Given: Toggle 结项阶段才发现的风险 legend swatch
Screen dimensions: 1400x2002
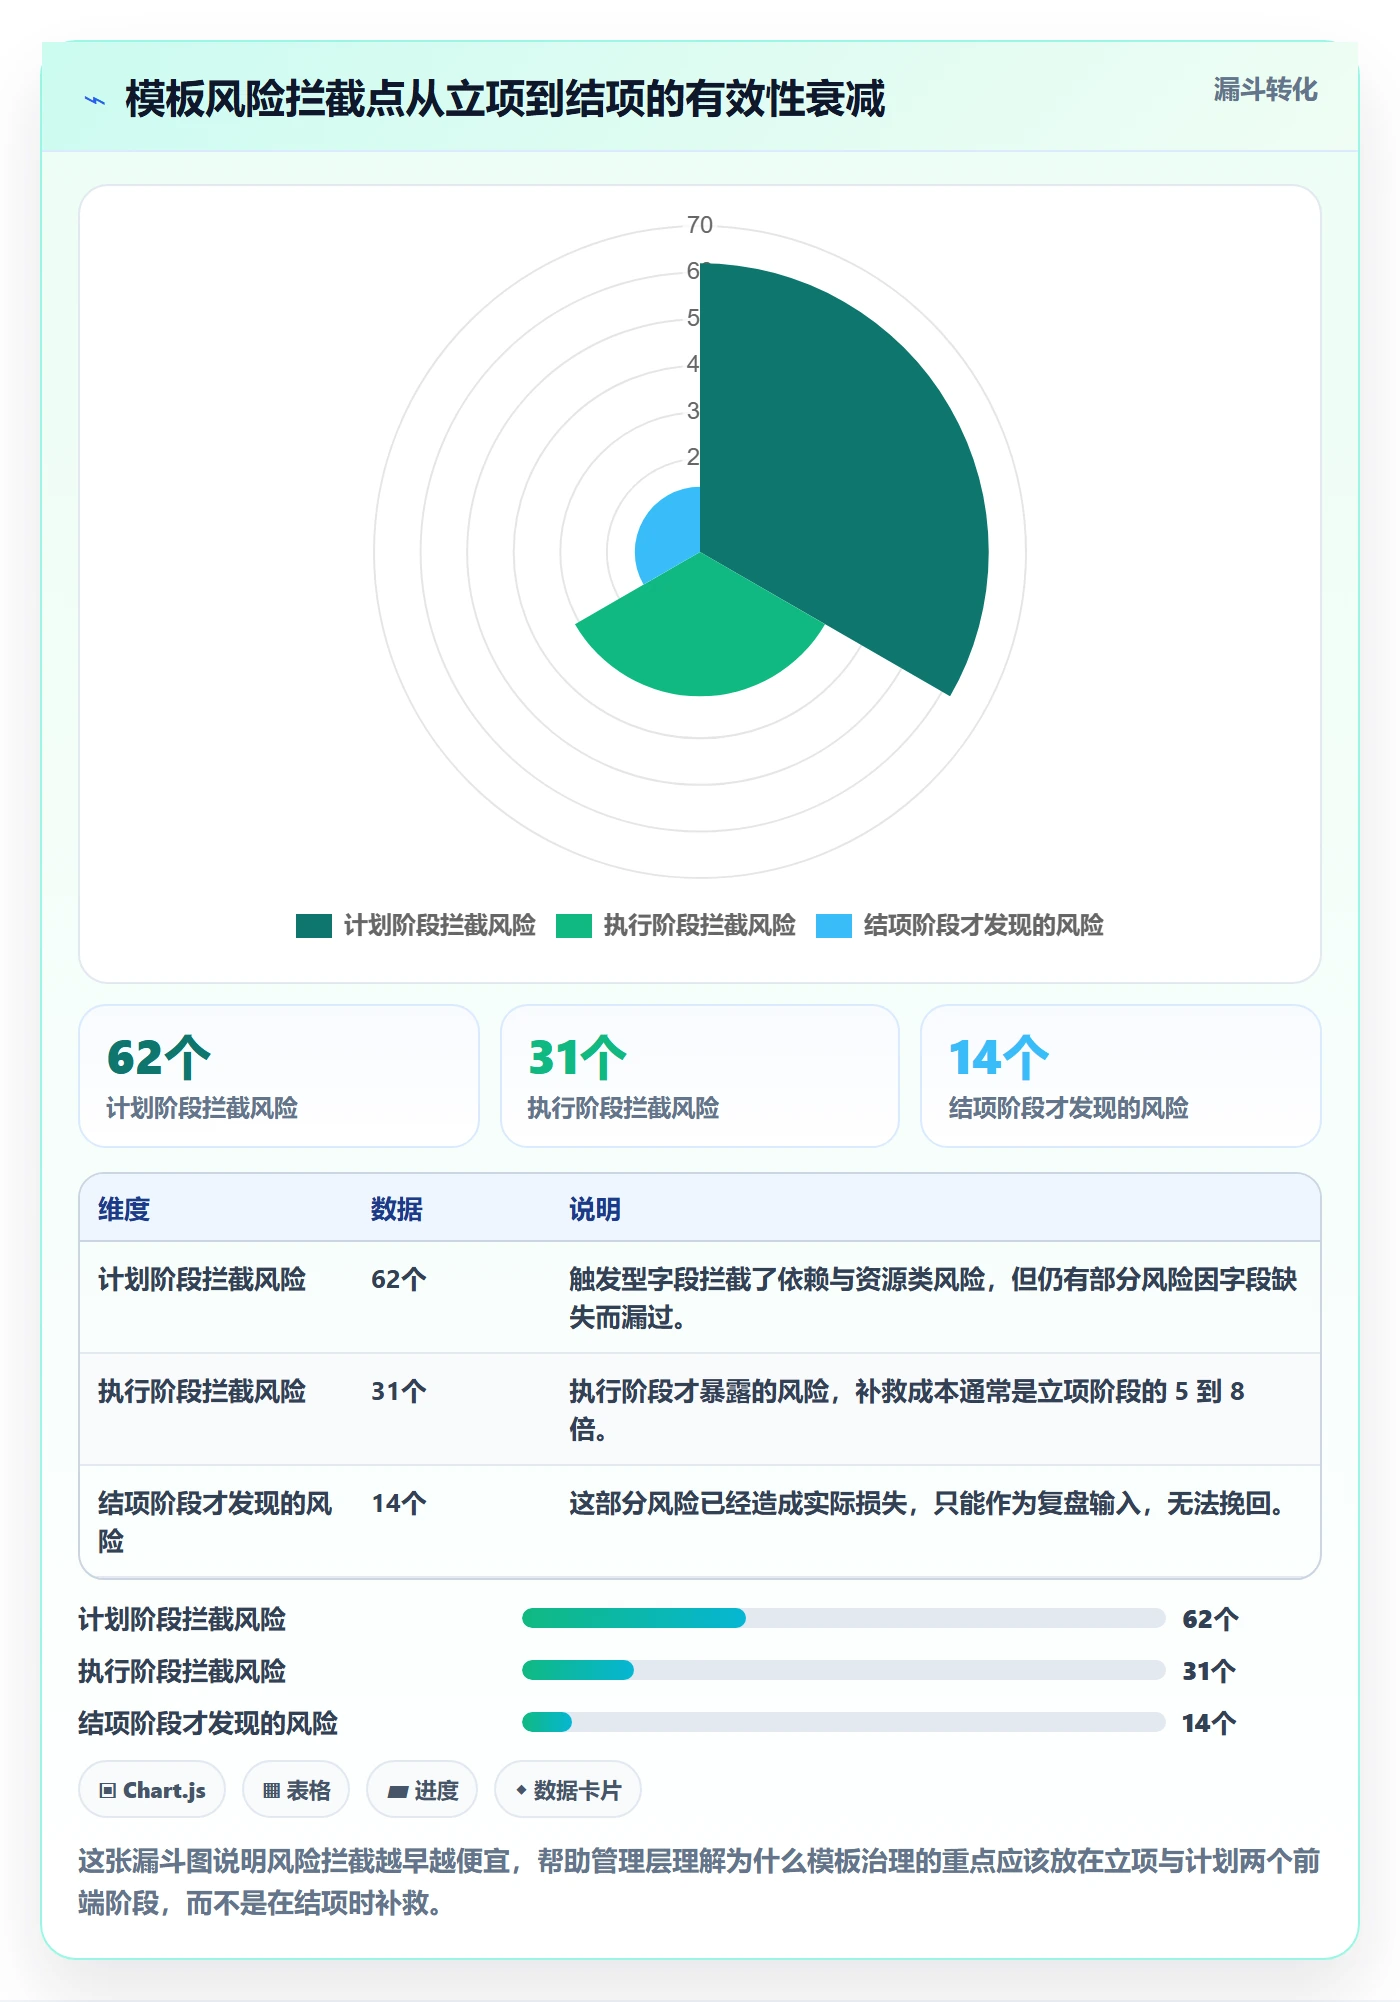Looking at the screenshot, I should click(834, 926).
